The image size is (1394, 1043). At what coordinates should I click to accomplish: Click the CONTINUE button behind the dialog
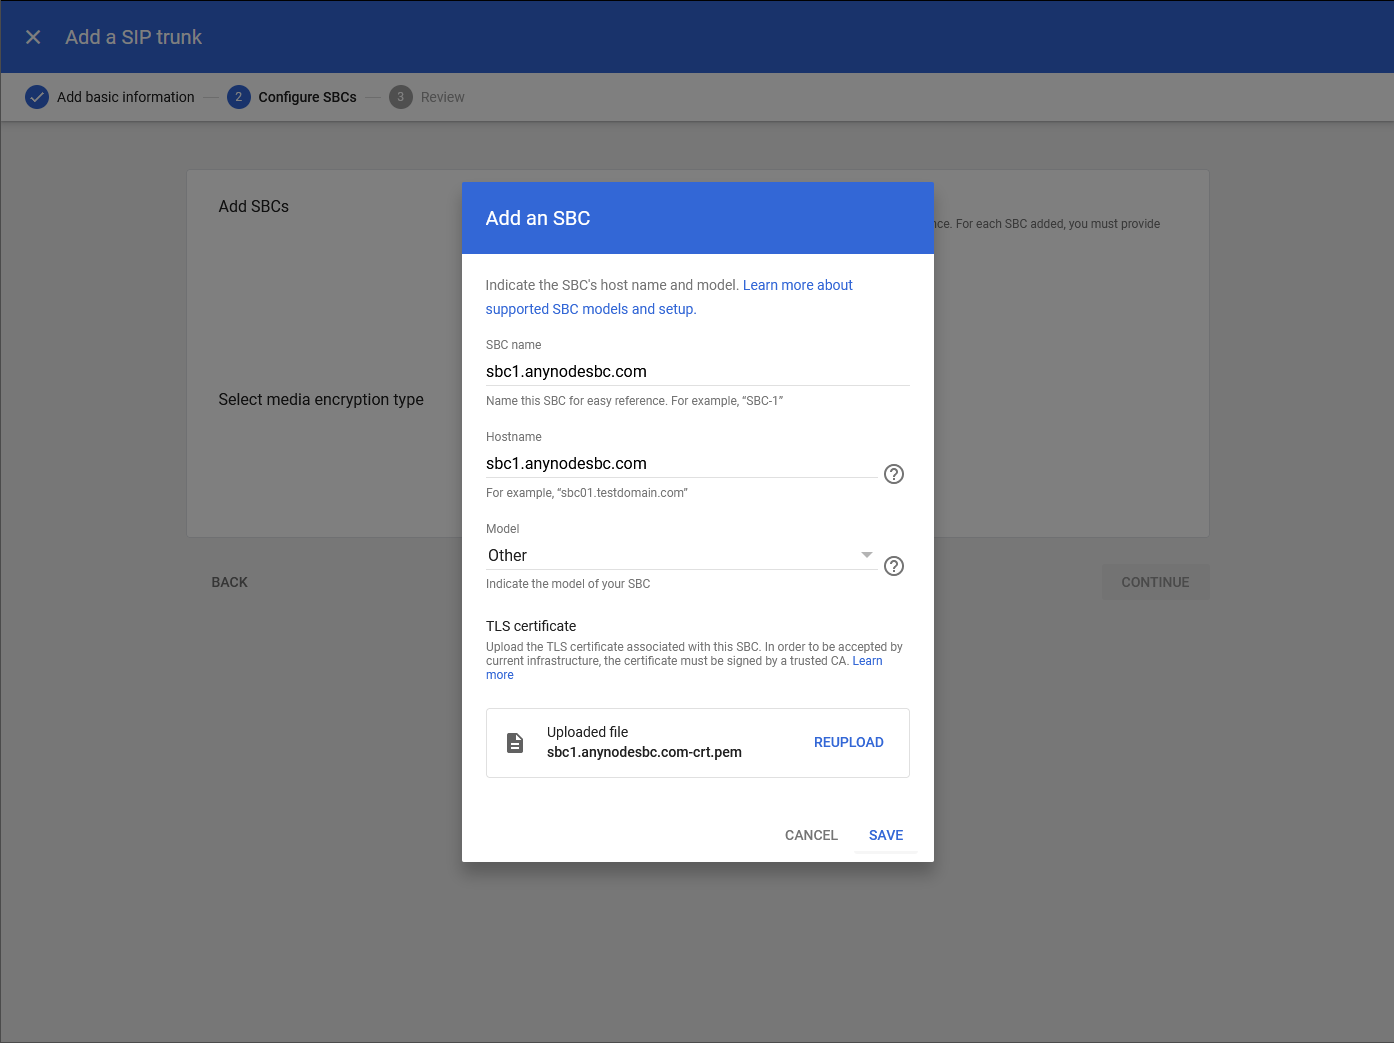pyautogui.click(x=1155, y=582)
